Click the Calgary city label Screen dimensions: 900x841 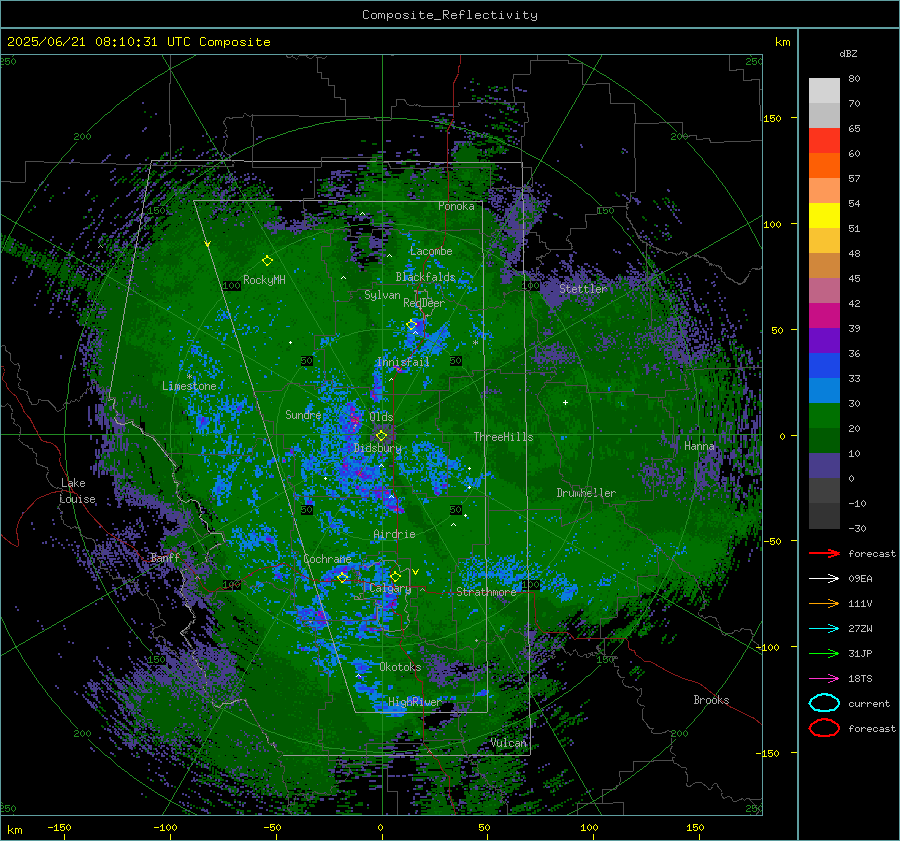pos(390,588)
